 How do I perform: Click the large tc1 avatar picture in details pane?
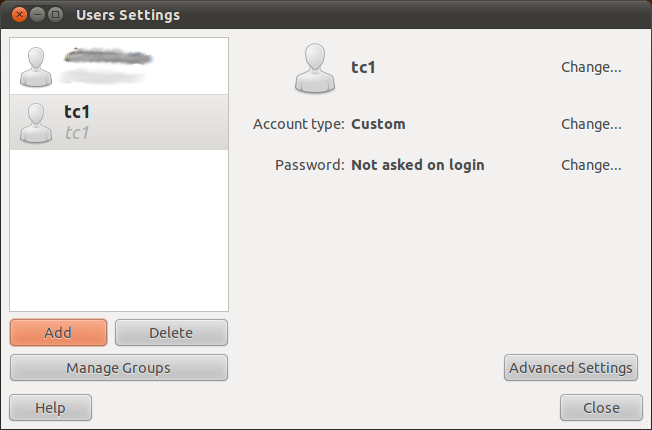click(x=315, y=68)
